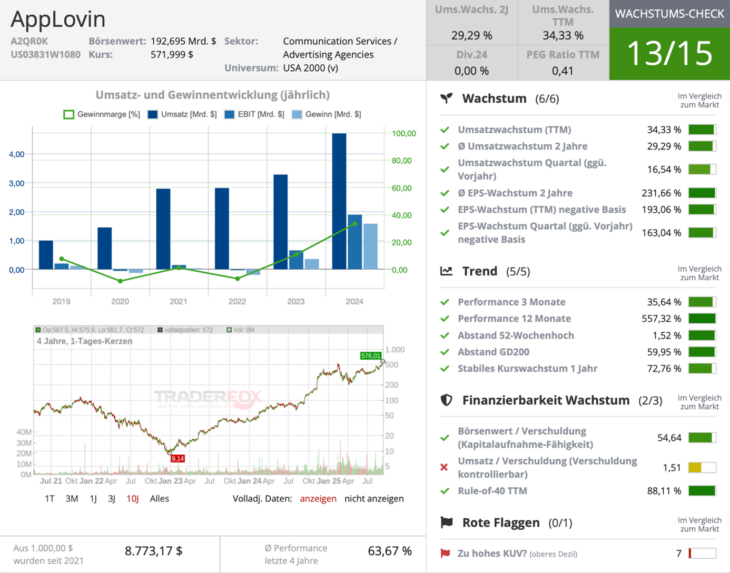Toggle EBIT [Mrd. $] legend entry
This screenshot has width=730, height=573.
[254, 114]
